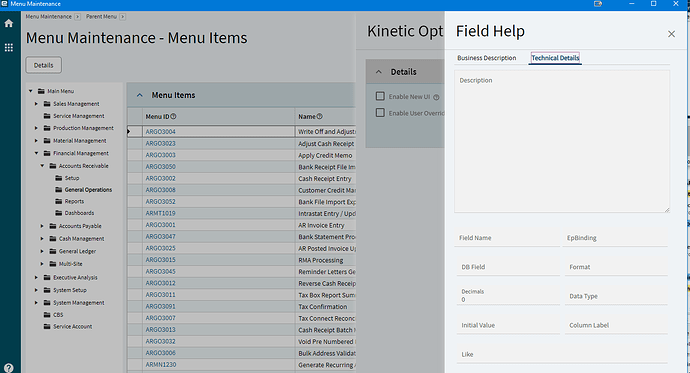Click into the Description text area
This screenshot has height=373, width=690.
point(562,142)
